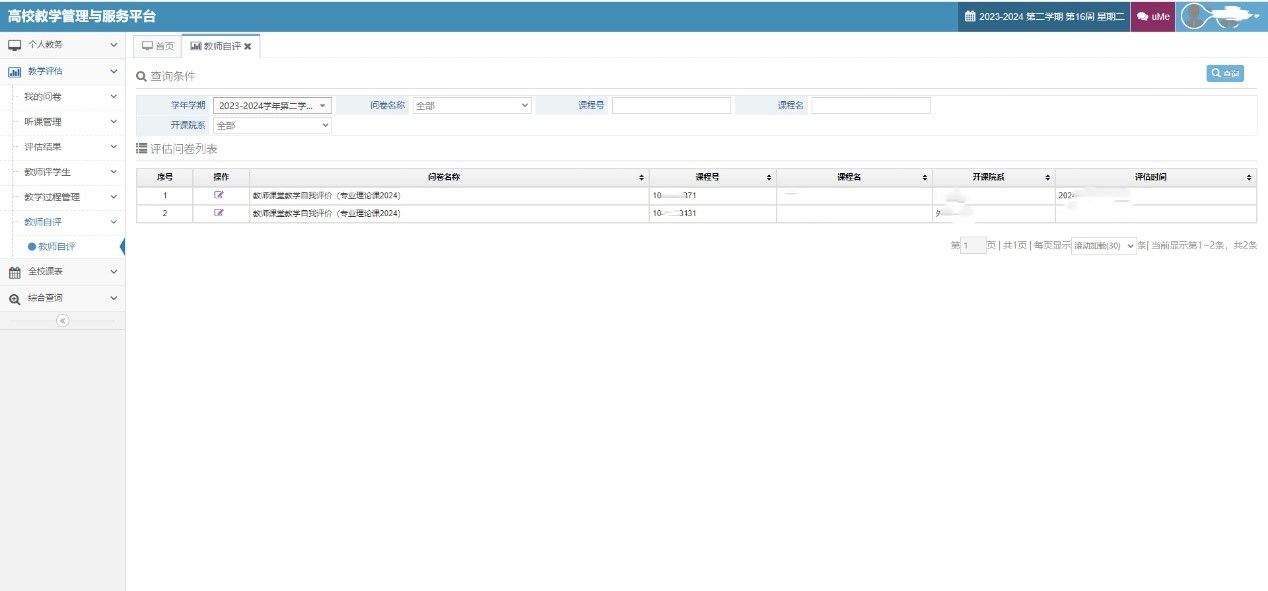Screen dimensions: 1268x591
Task: Sort table by 开课院系 column arrows
Action: click(1048, 177)
